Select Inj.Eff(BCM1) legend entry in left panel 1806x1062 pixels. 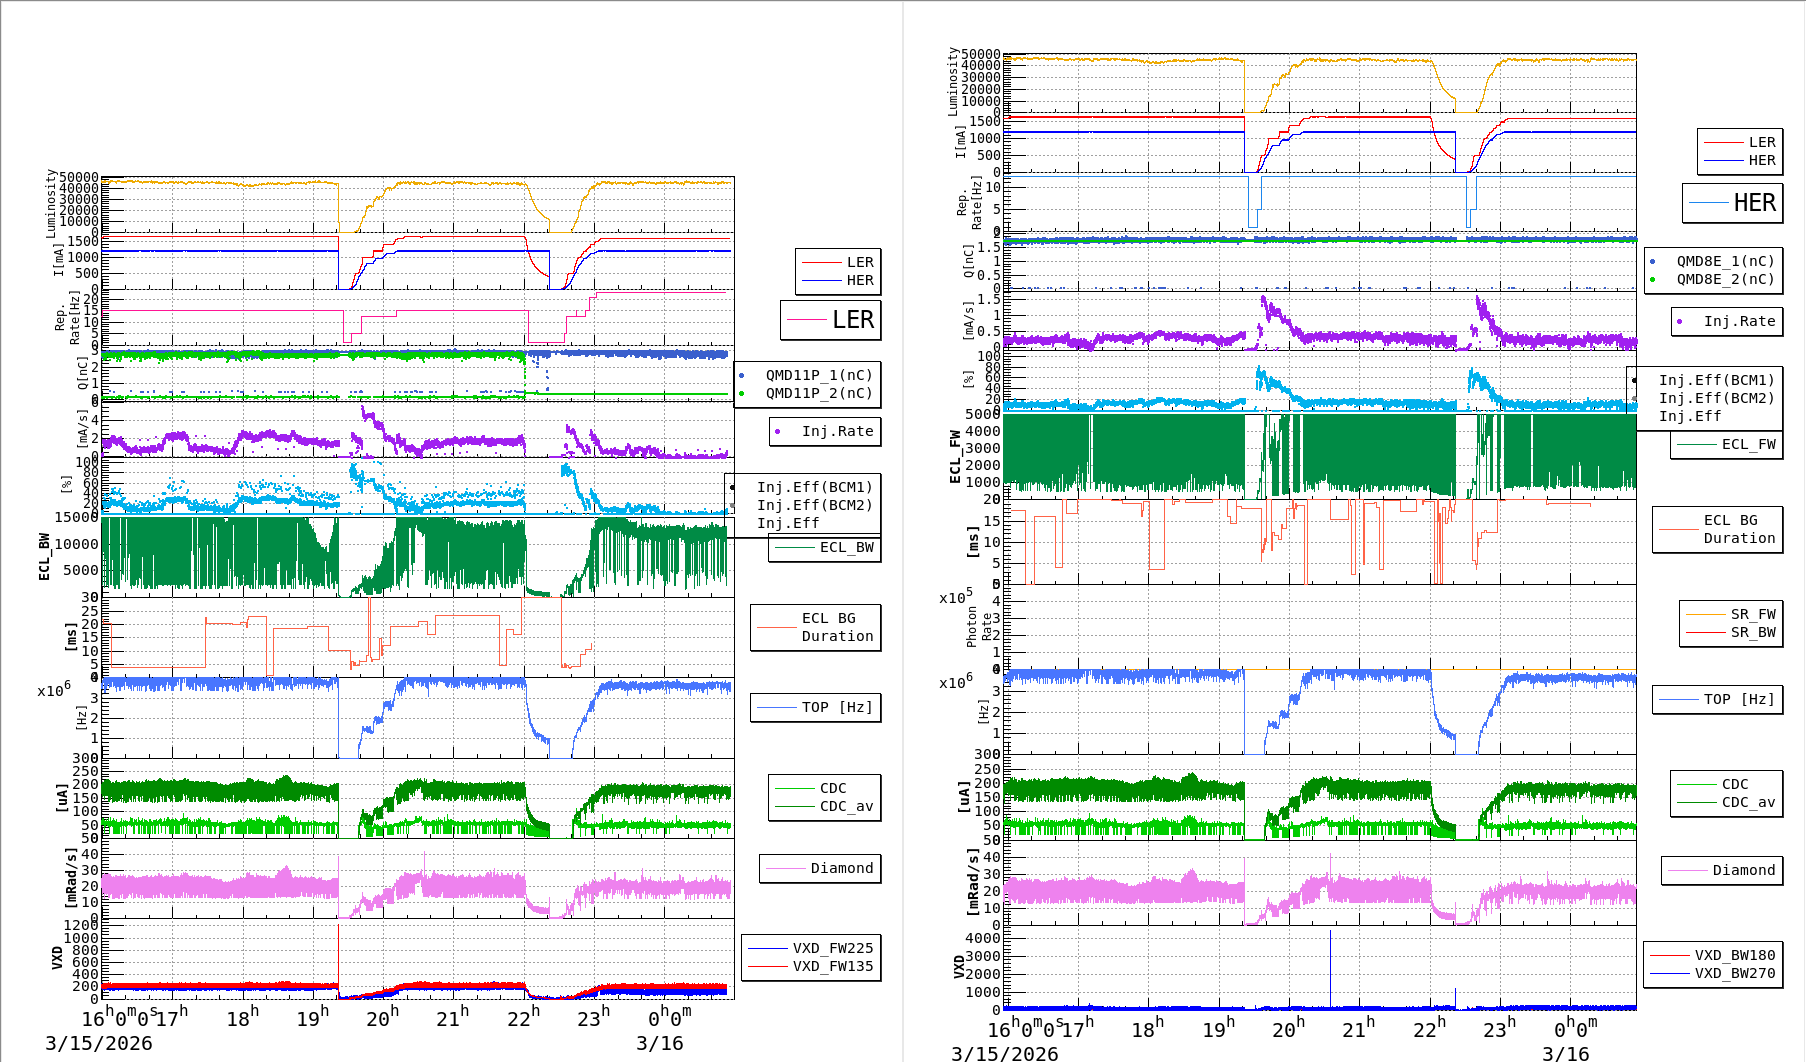pos(813,487)
